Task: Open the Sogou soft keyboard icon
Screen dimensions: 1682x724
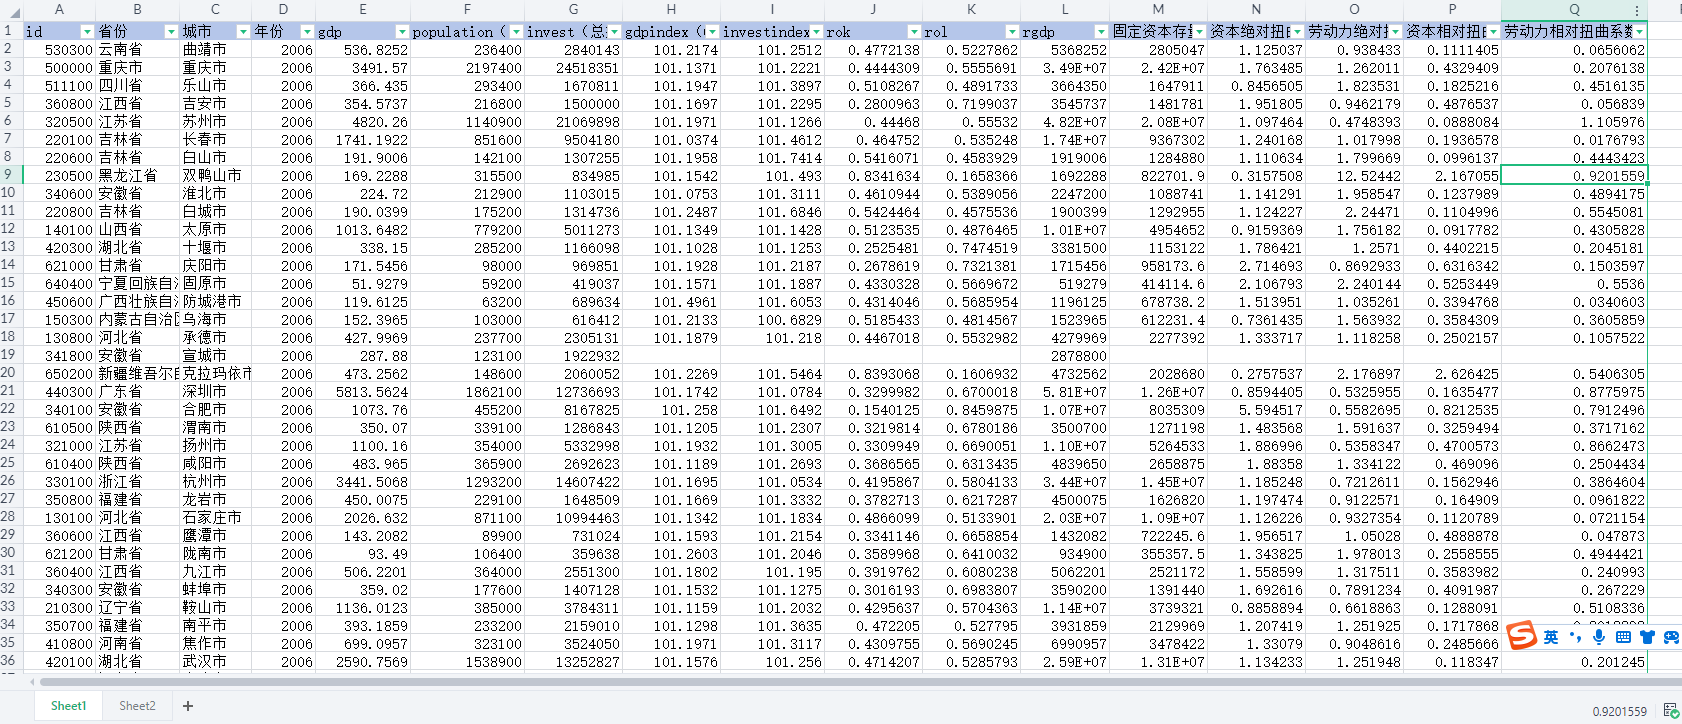Action: (1623, 637)
